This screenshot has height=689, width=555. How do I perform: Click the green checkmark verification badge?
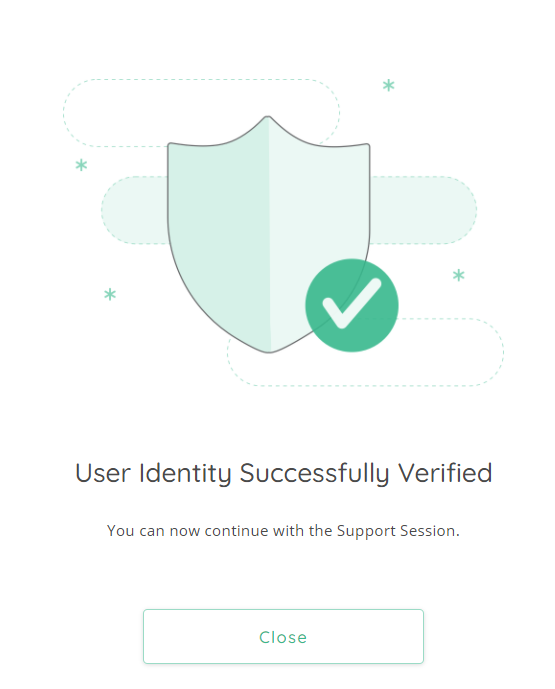point(352,305)
